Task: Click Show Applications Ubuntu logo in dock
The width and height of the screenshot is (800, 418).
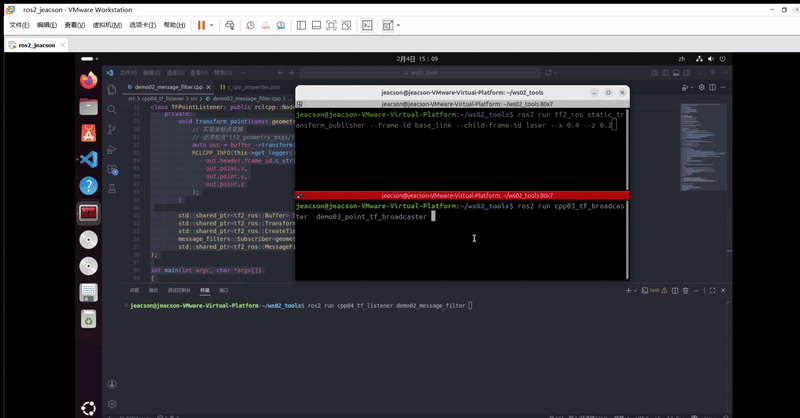Action: click(x=88, y=408)
